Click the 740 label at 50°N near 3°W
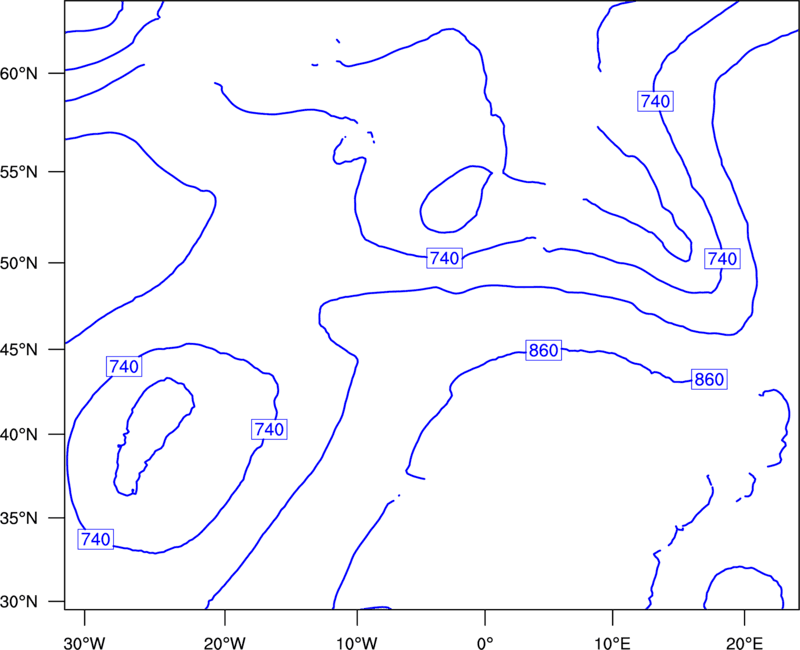This screenshot has height=650, width=800. click(444, 258)
